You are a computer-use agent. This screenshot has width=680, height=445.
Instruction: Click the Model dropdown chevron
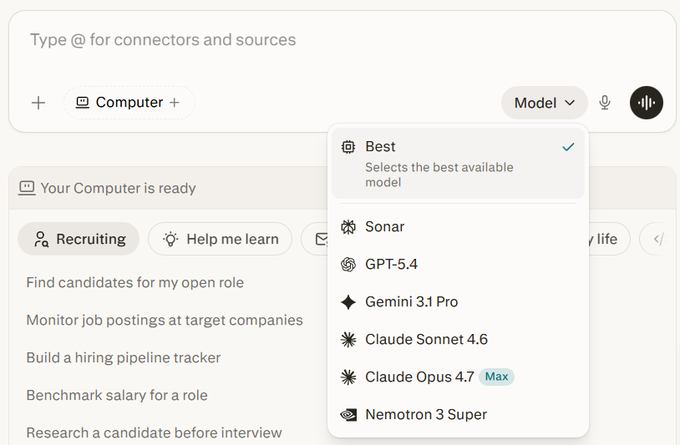(x=570, y=103)
